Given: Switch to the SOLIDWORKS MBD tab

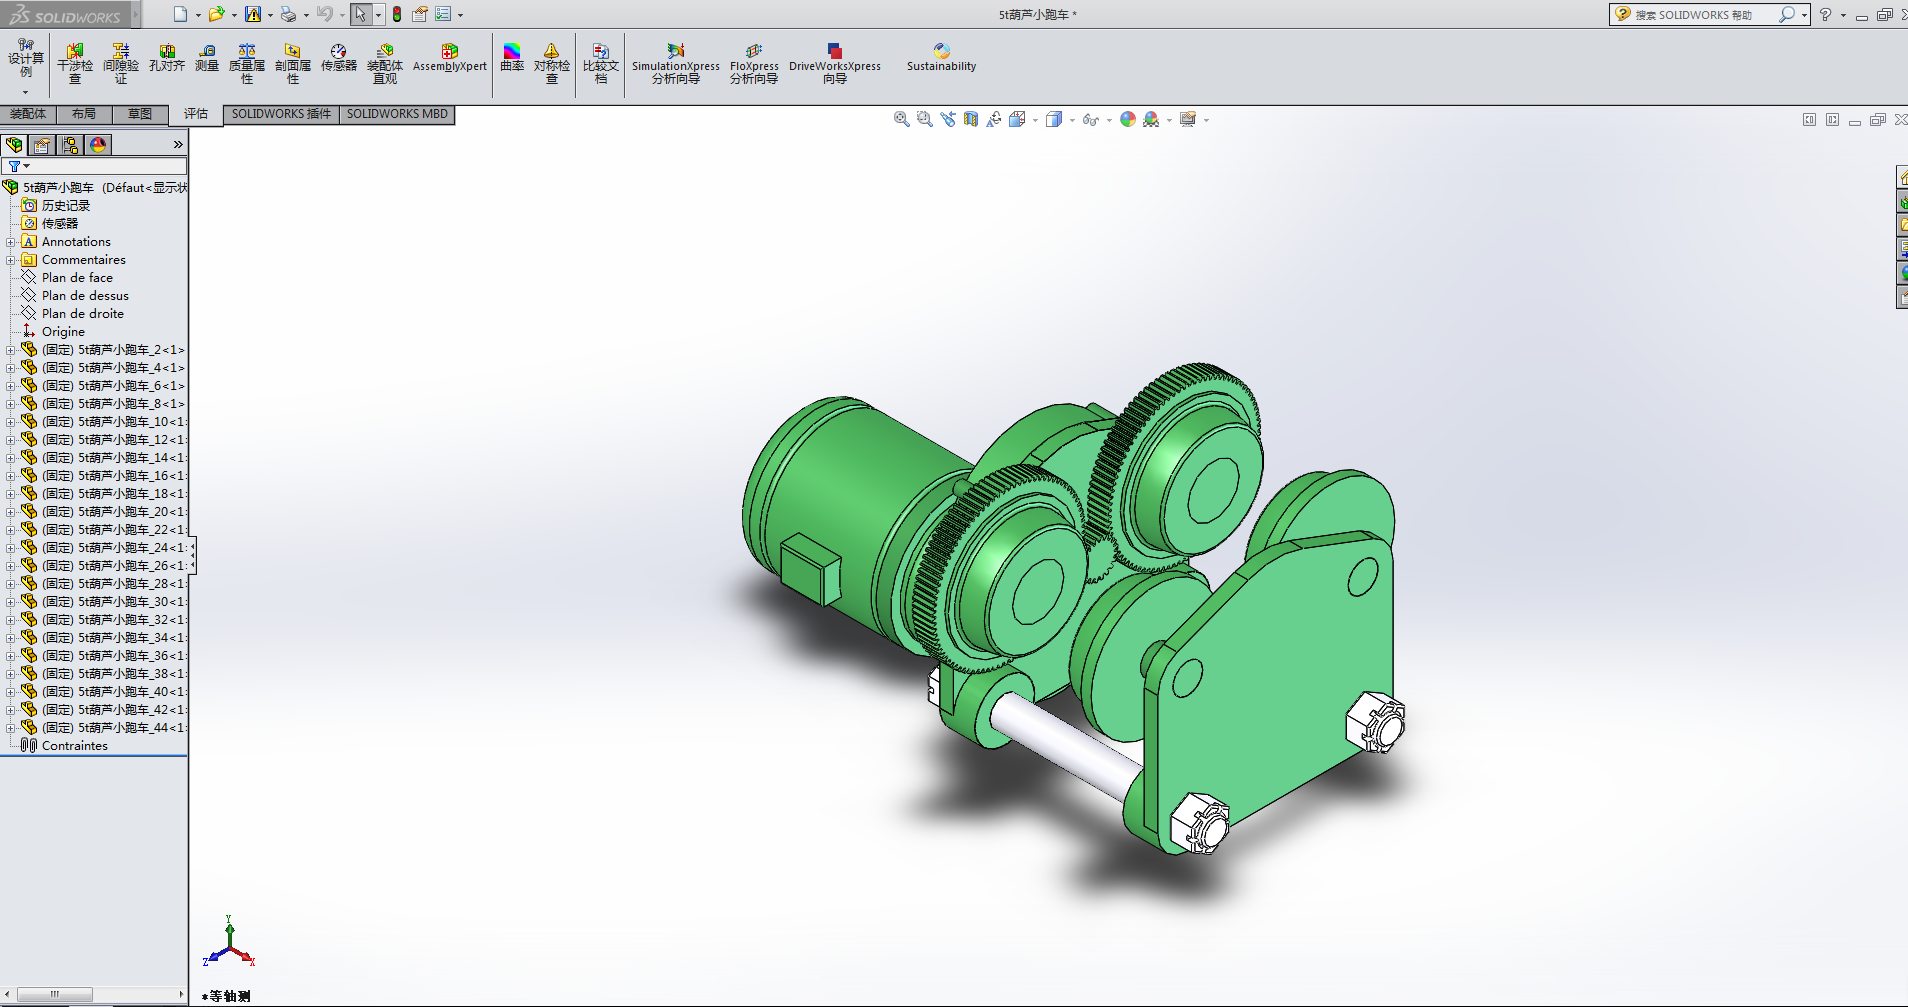Looking at the screenshot, I should click(x=397, y=114).
